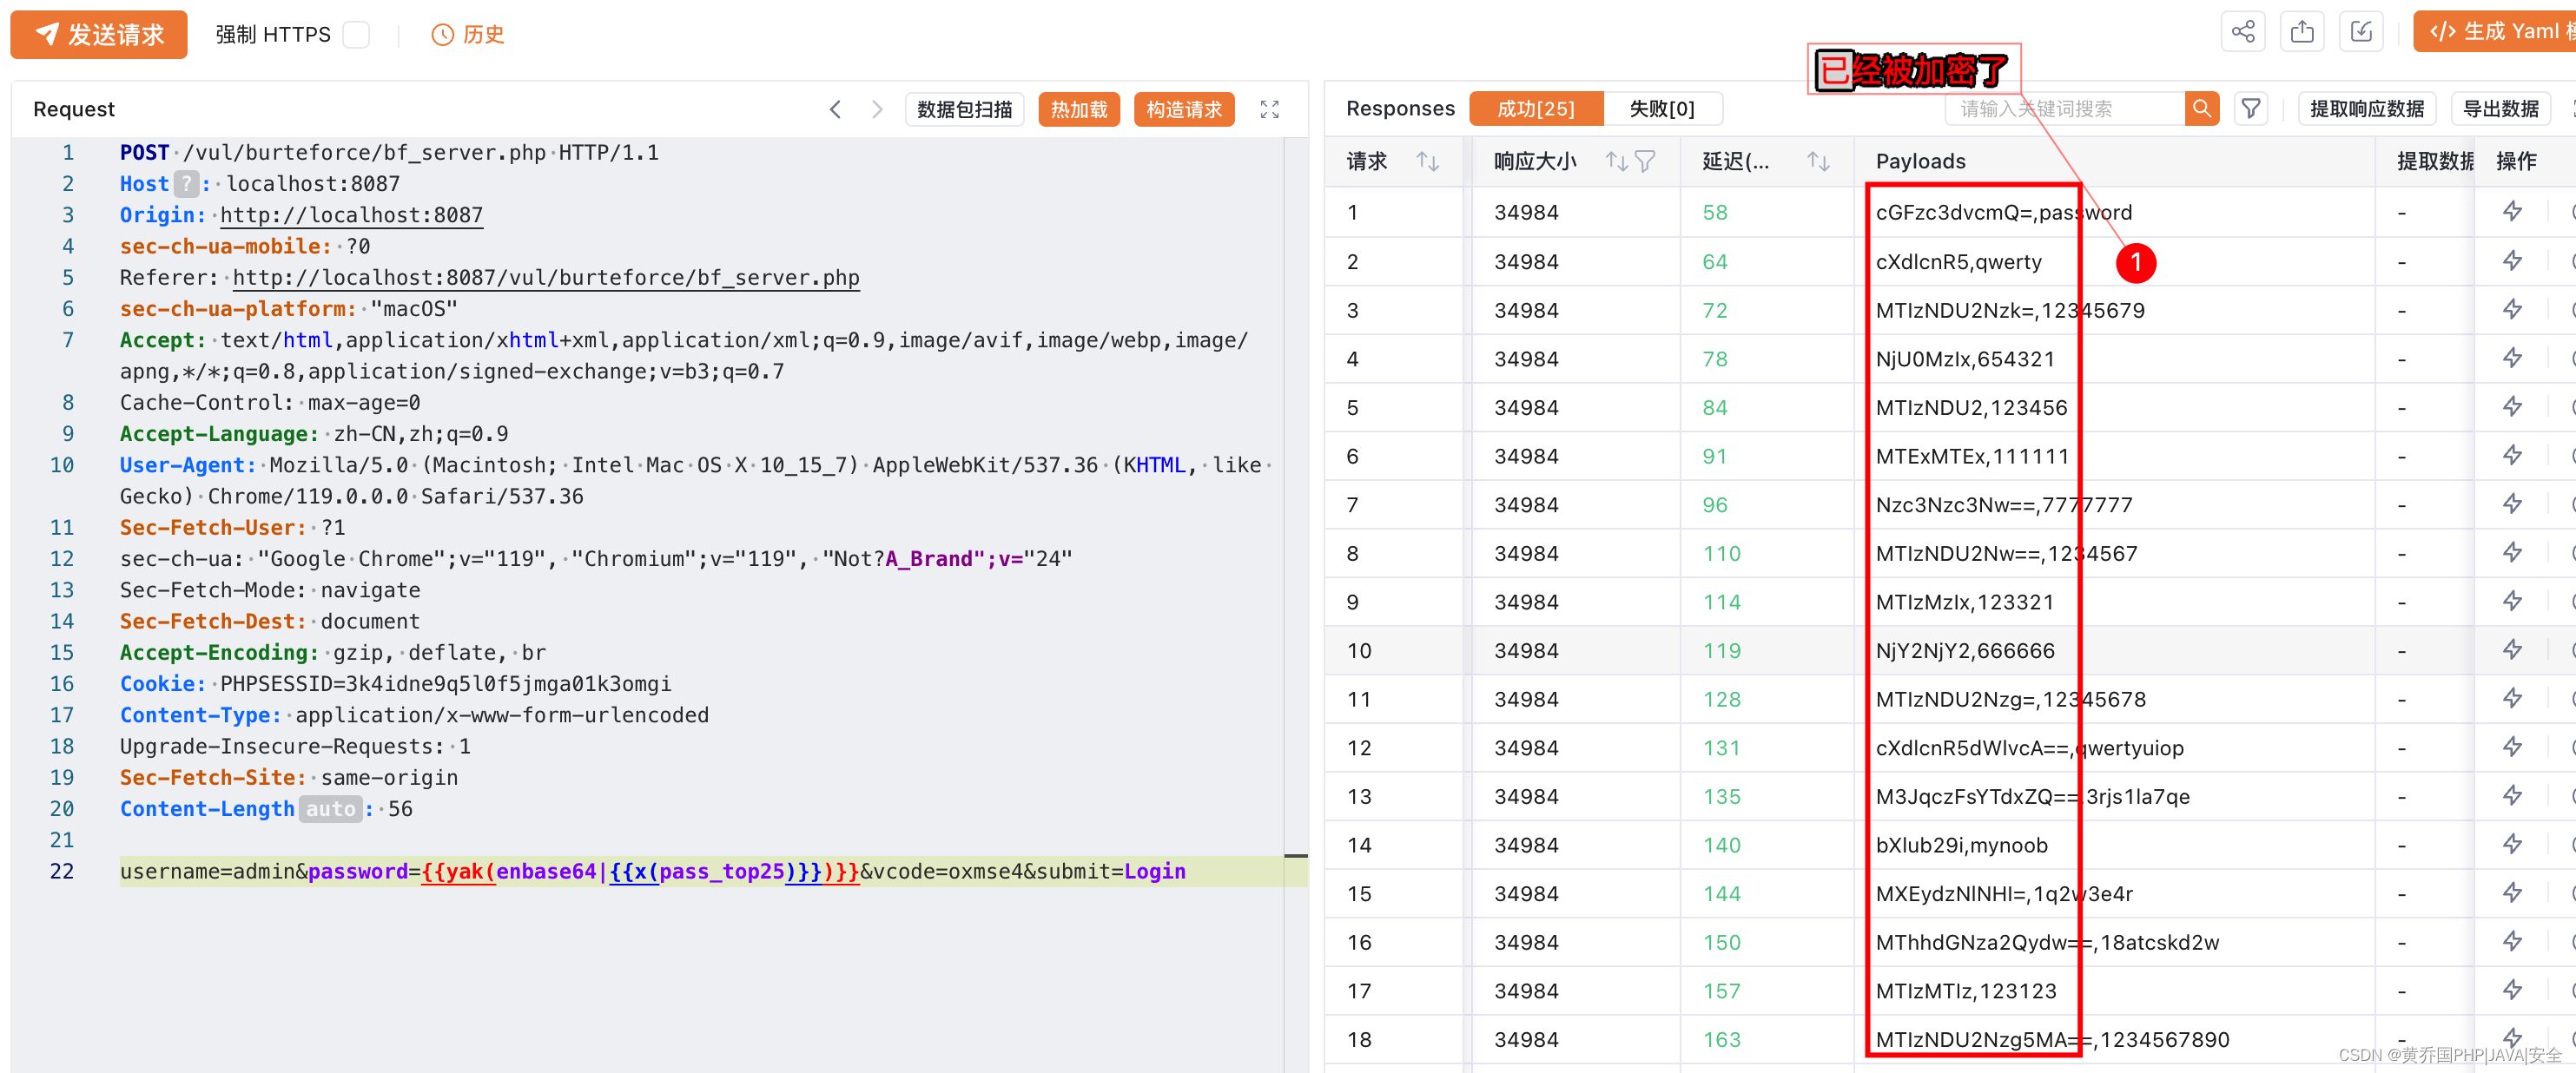Click the Referer URL bf_server.php link
Viewport: 2576px width, 1073px height.
(x=546, y=277)
